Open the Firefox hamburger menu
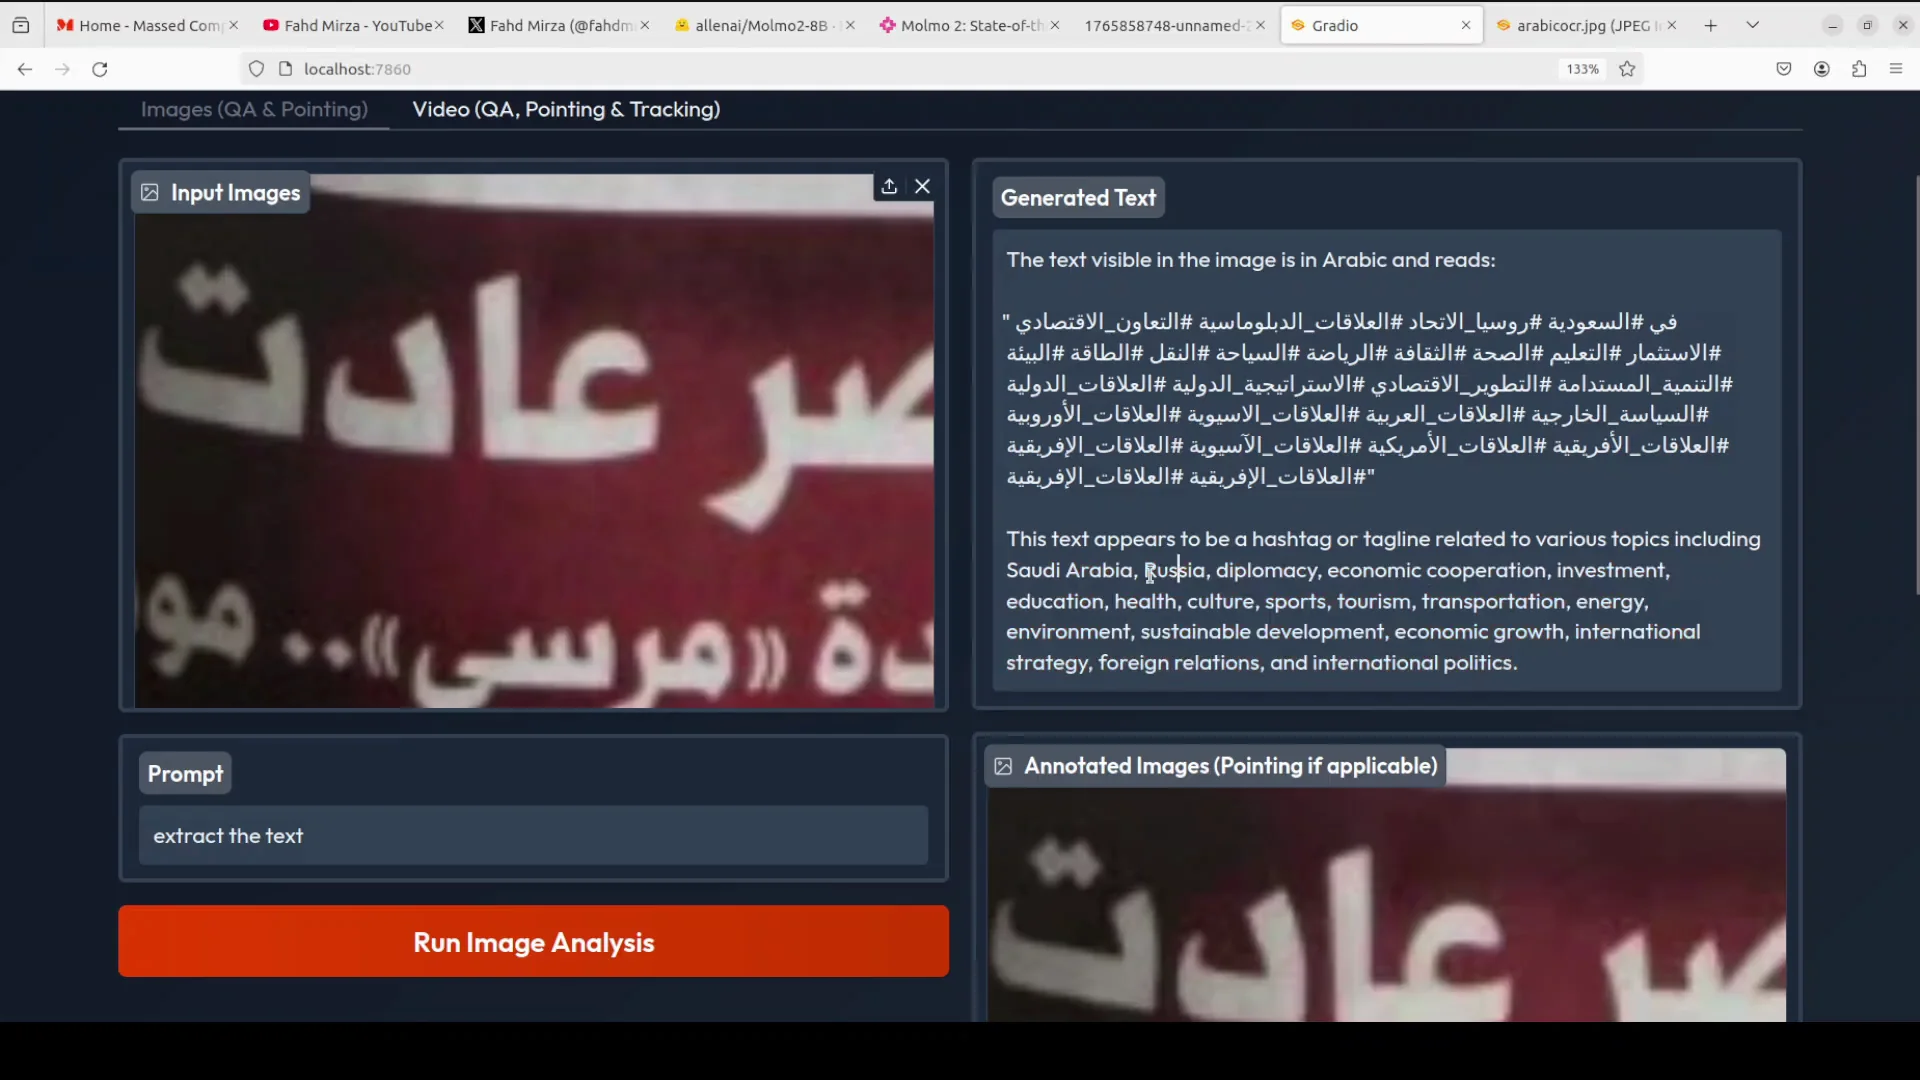 1896,69
